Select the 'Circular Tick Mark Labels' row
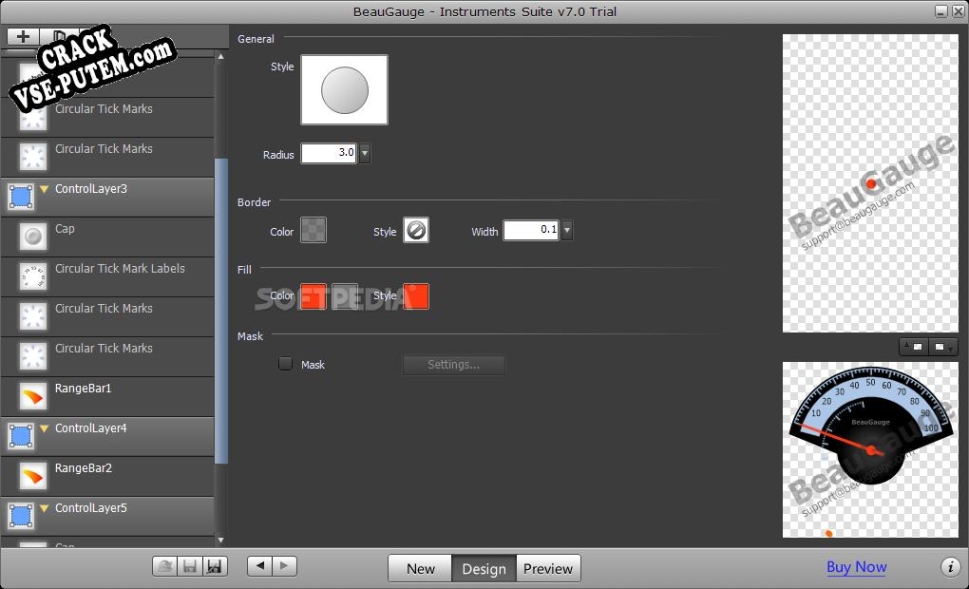Viewport: 969px width, 589px height. (x=108, y=276)
